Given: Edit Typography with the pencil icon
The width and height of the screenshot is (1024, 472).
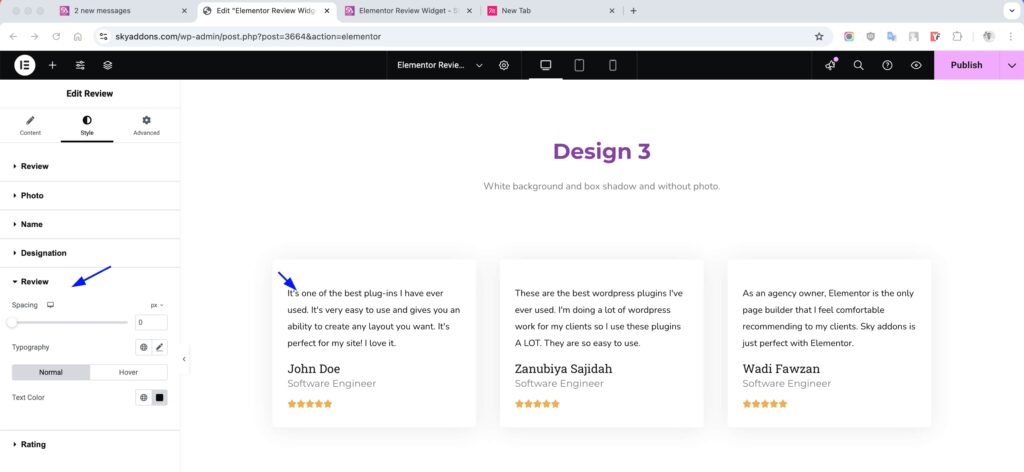Looking at the screenshot, I should (159, 347).
